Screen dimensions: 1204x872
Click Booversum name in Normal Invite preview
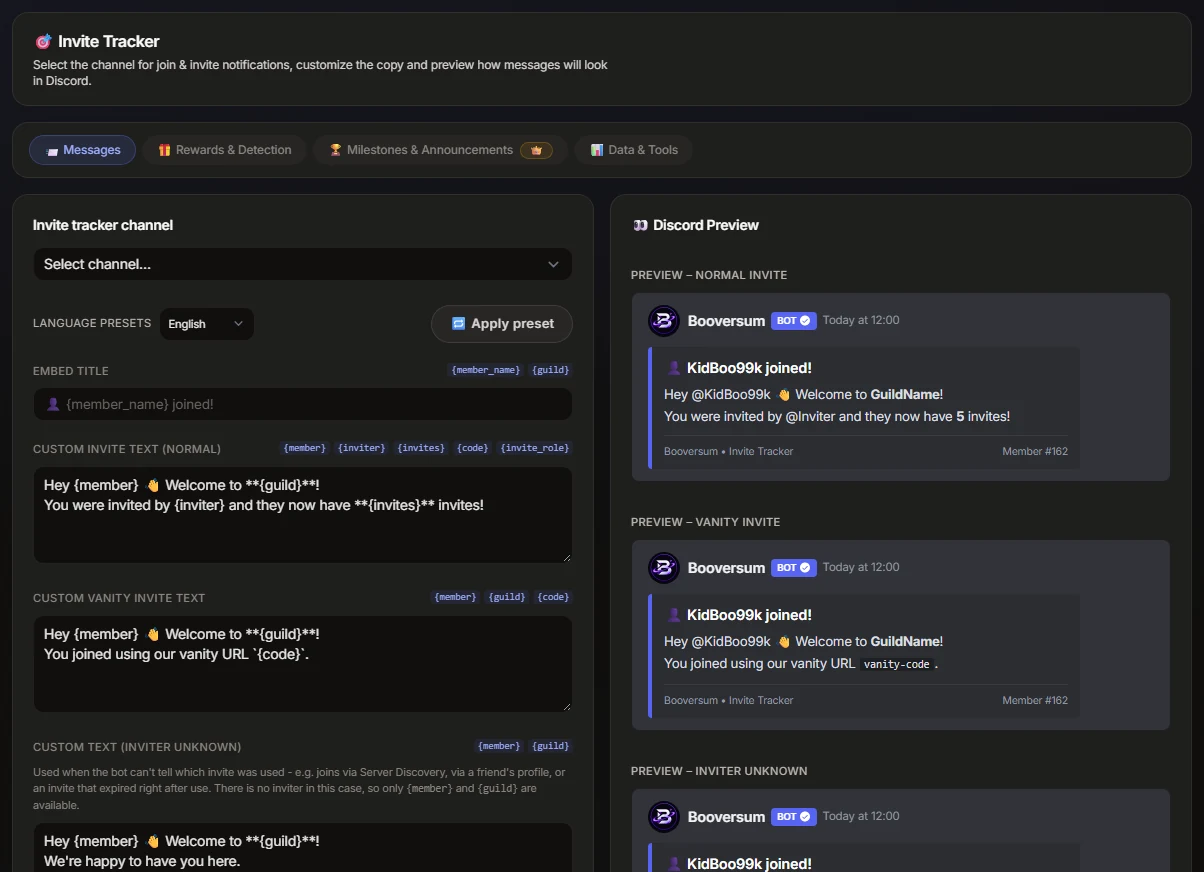click(726, 320)
